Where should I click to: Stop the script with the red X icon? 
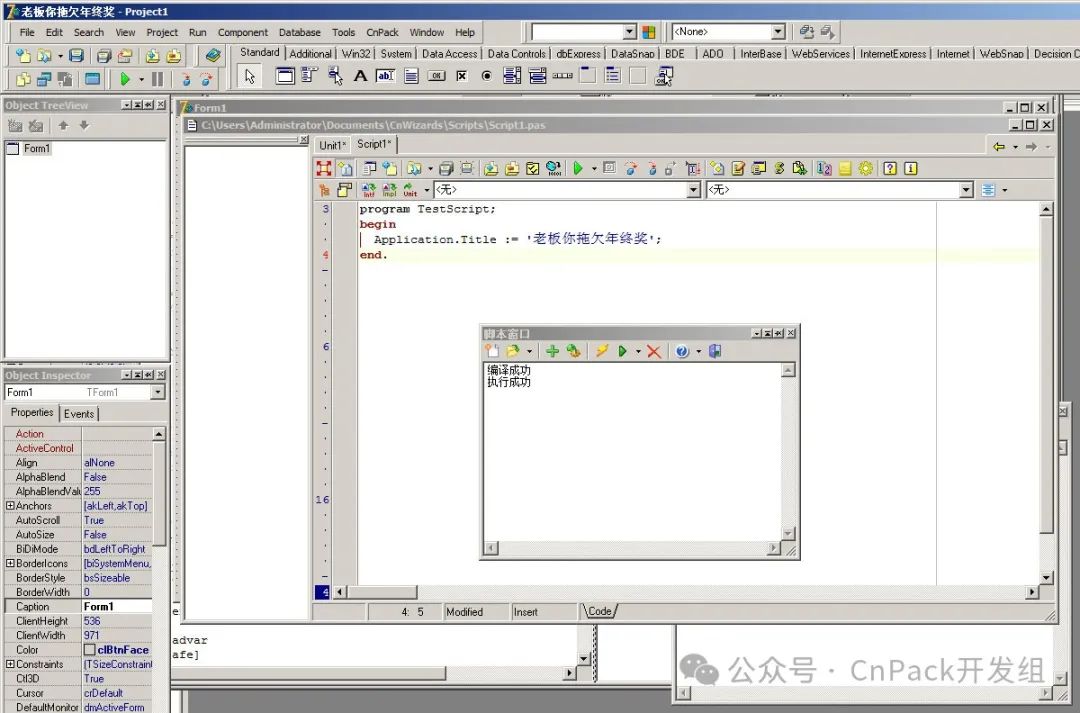(x=654, y=351)
